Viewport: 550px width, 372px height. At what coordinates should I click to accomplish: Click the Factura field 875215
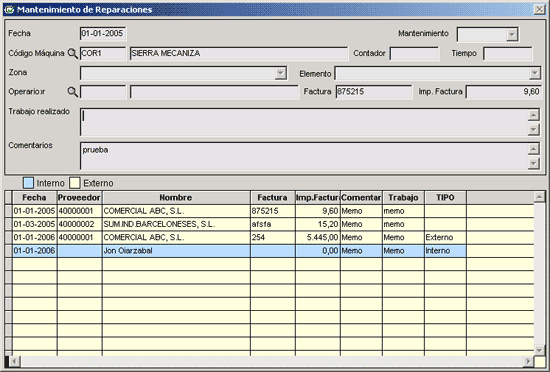374,92
